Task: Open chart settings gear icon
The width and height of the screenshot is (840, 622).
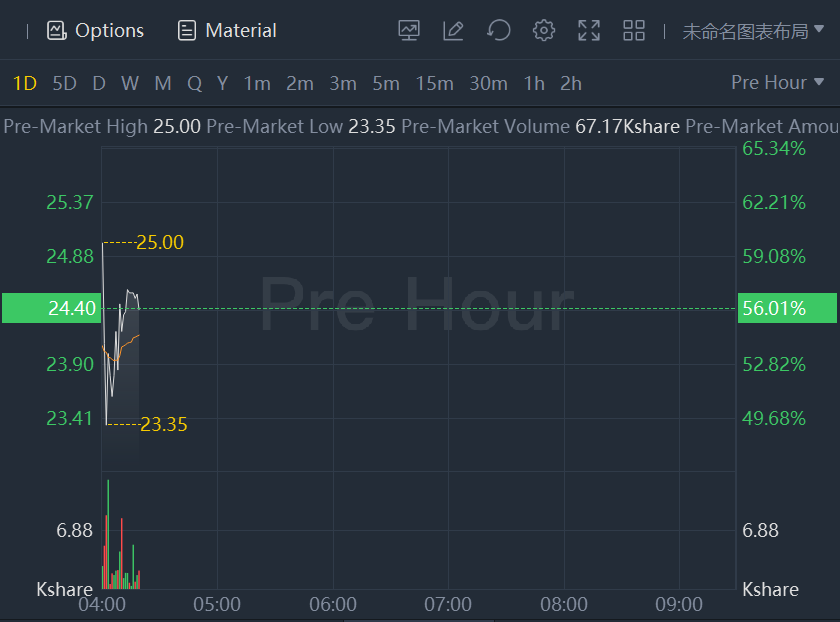Action: (543, 31)
